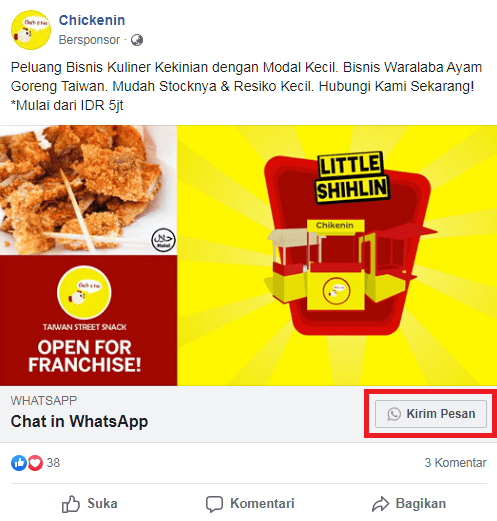
Task: Open the 3 Komentar link
Action: pyautogui.click(x=455, y=463)
